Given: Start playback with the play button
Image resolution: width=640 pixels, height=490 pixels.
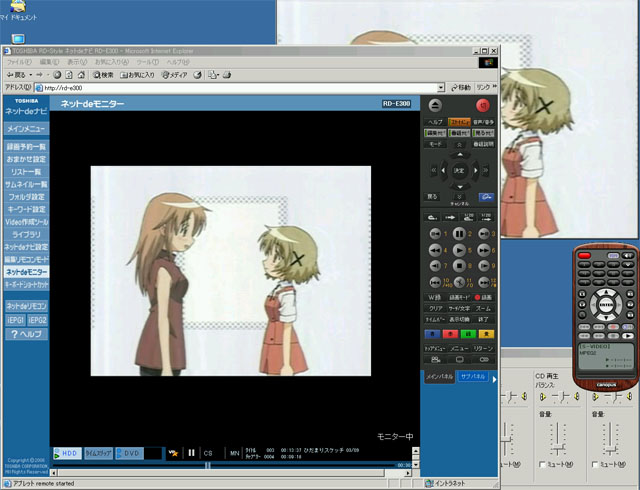Looking at the screenshot, I should click(459, 249).
